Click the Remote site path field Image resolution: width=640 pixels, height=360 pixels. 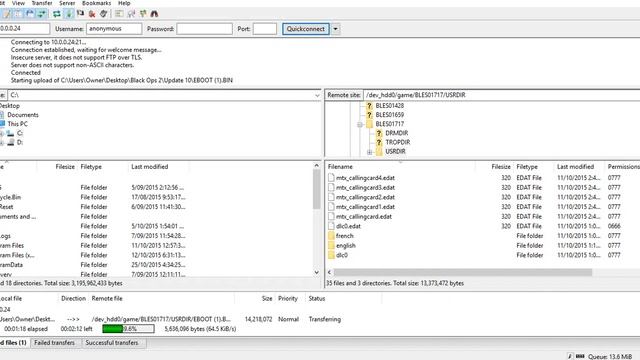coord(501,95)
